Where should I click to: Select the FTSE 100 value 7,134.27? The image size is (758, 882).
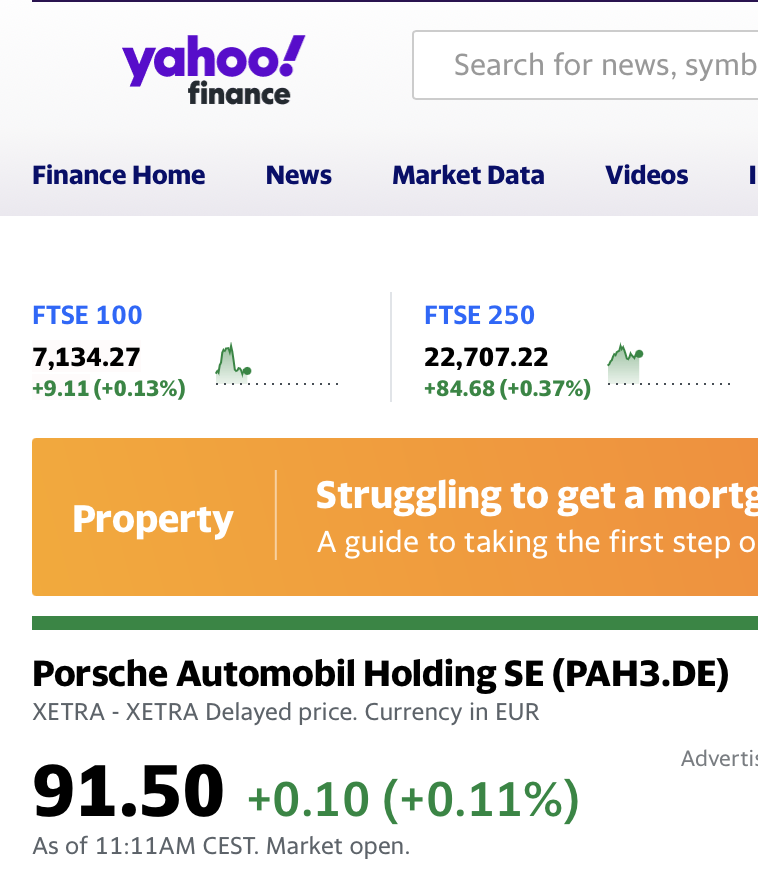[86, 357]
